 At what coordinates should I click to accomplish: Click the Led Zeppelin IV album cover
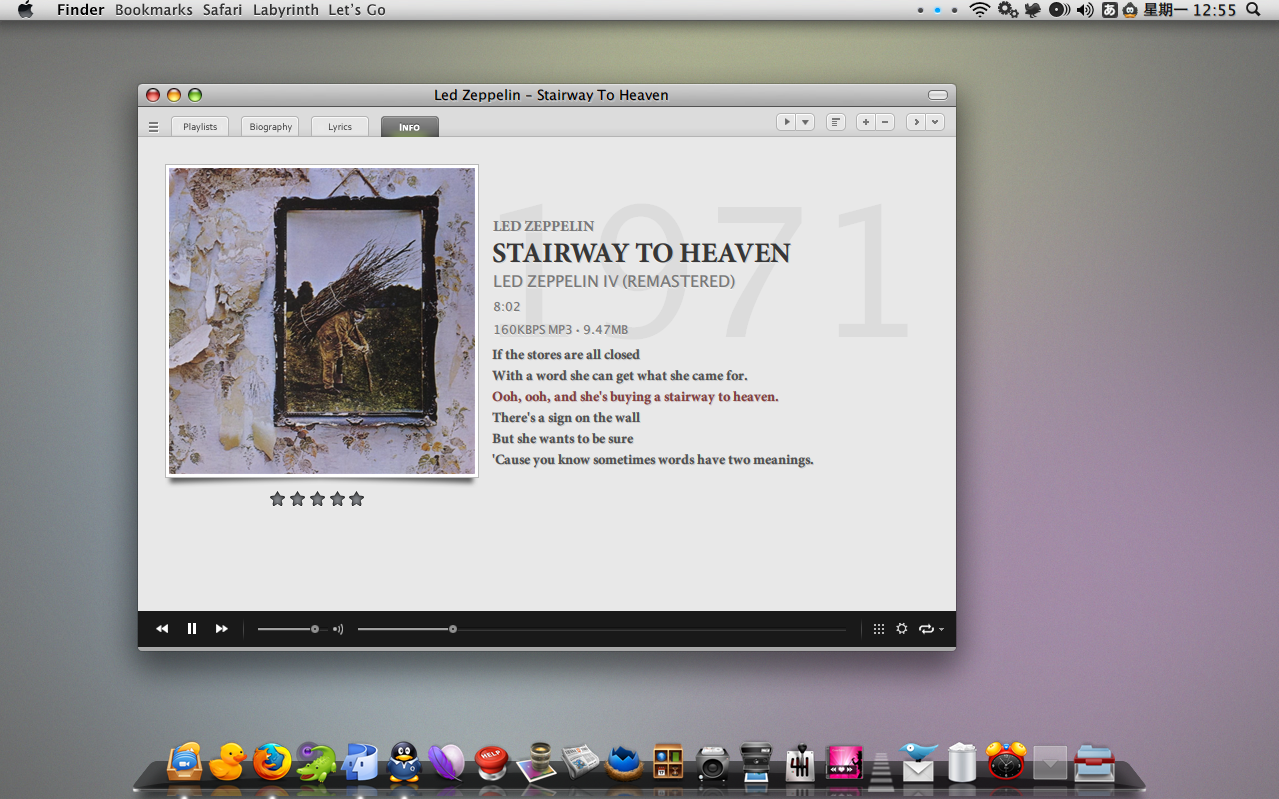click(x=322, y=321)
